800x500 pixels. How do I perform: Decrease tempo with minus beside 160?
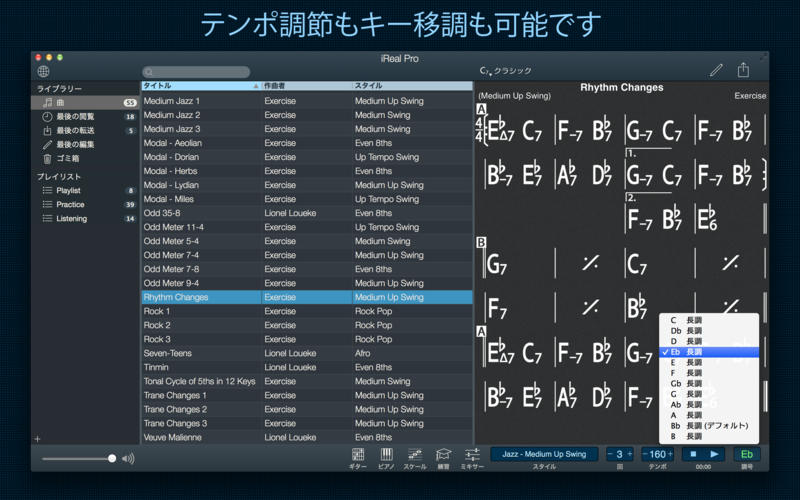(645, 454)
